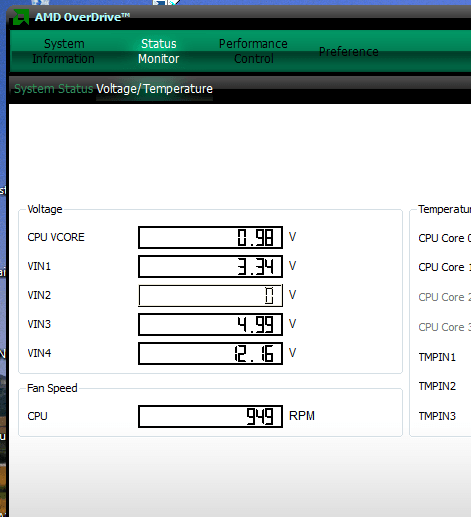Click the greyed CPU Core 2 label
Viewport: 471px width, 517px height.
point(445,297)
